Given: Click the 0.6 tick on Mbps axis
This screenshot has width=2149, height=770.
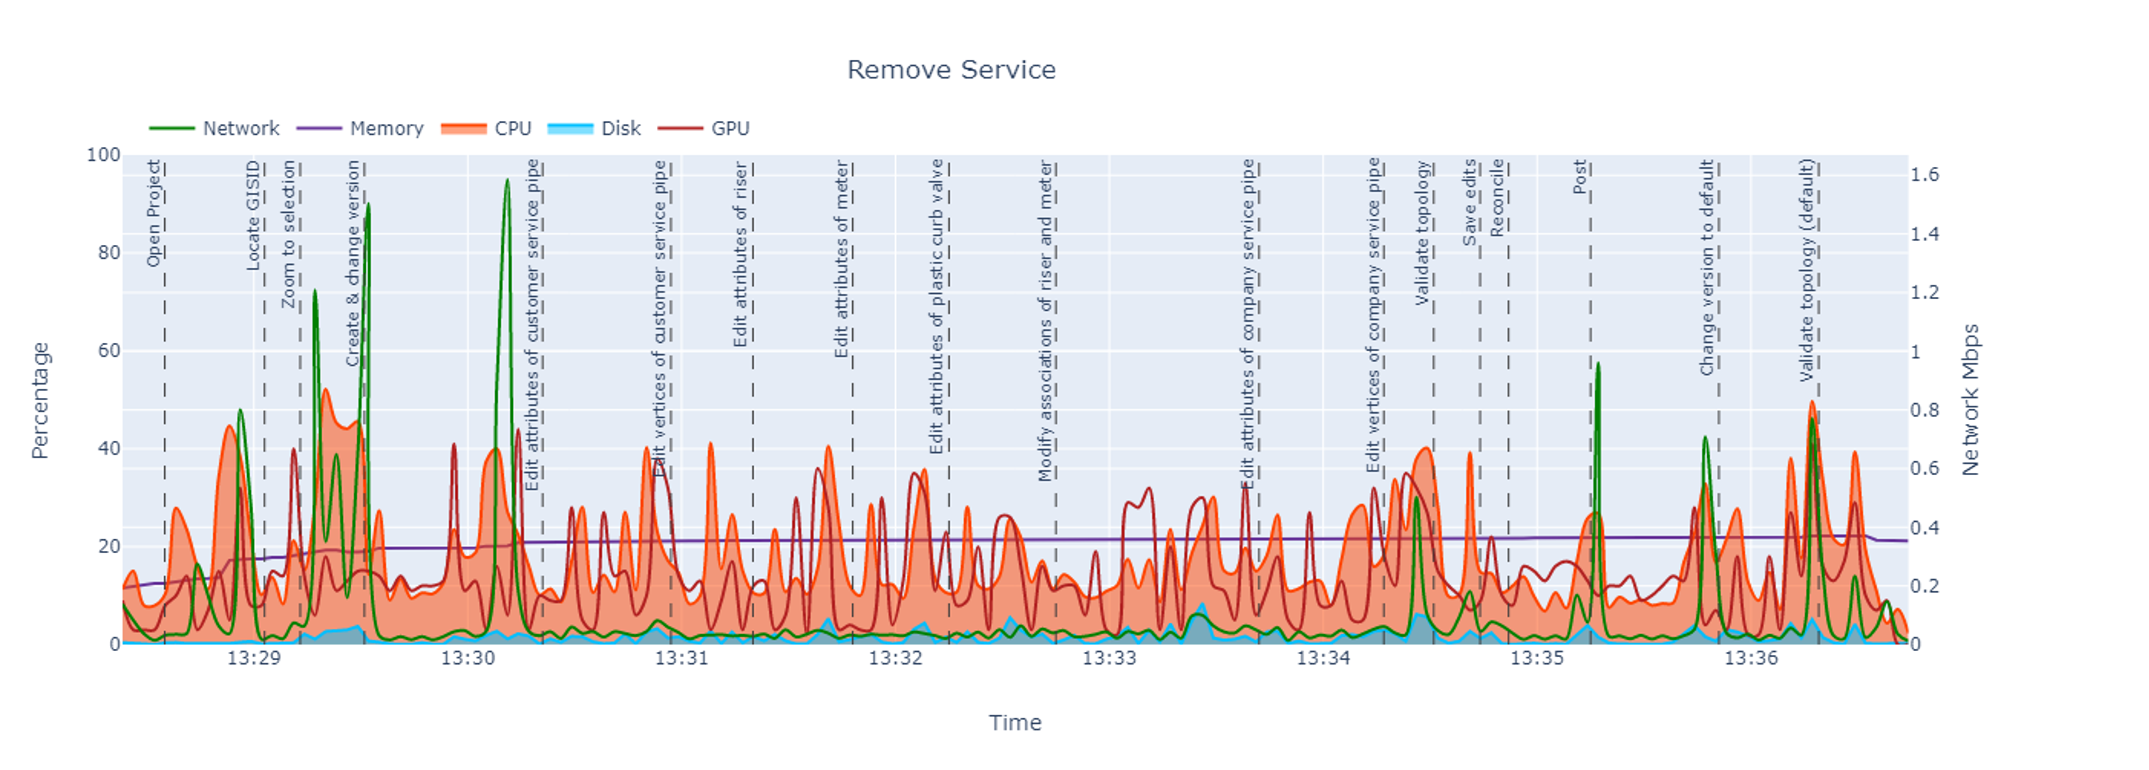Looking at the screenshot, I should point(1925,468).
